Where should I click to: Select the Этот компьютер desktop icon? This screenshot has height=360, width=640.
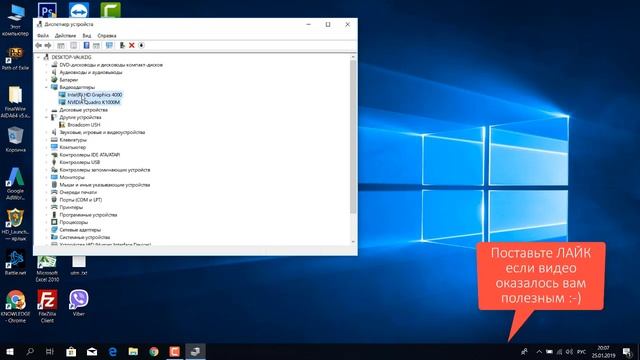pyautogui.click(x=16, y=20)
